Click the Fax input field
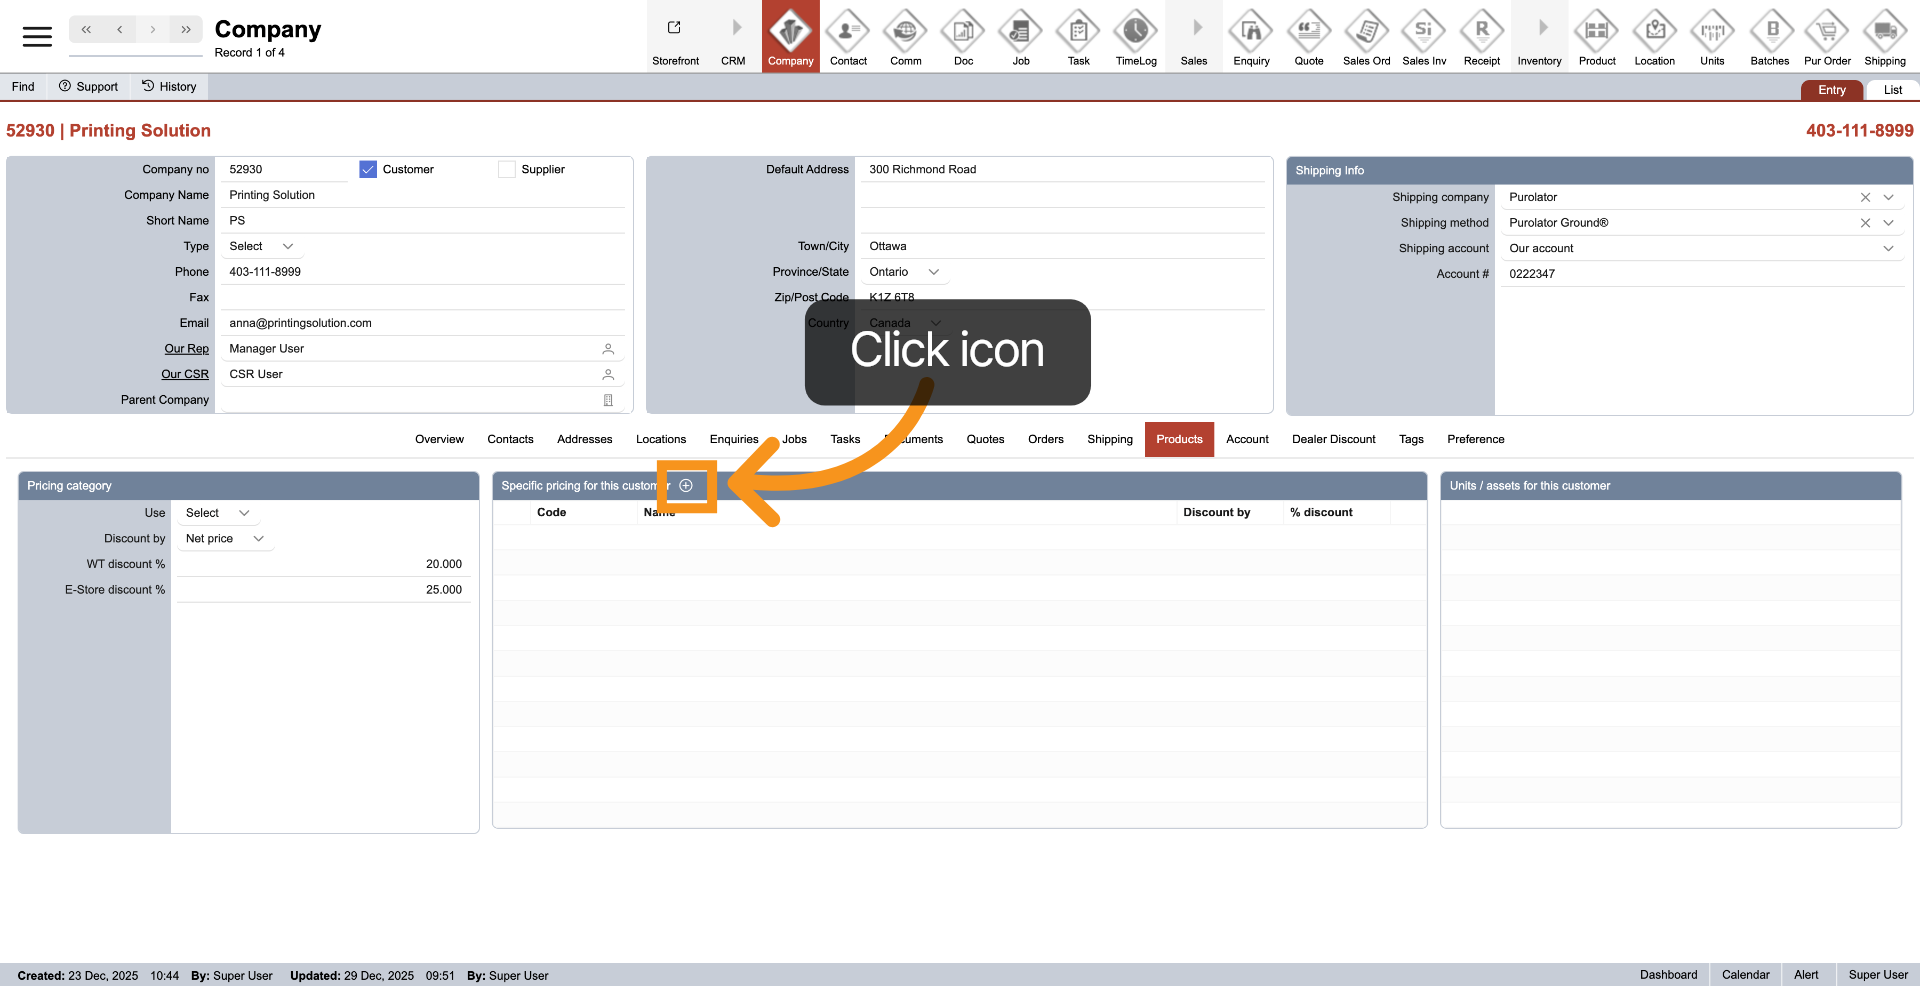 pos(420,298)
